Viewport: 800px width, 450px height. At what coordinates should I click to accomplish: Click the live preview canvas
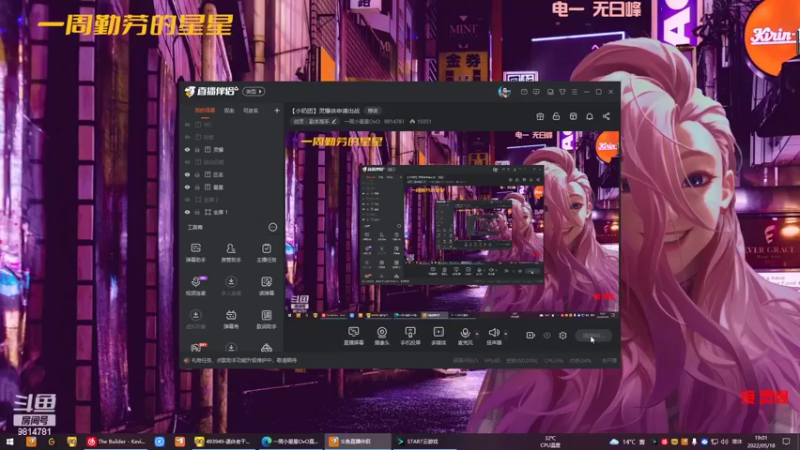click(x=452, y=226)
